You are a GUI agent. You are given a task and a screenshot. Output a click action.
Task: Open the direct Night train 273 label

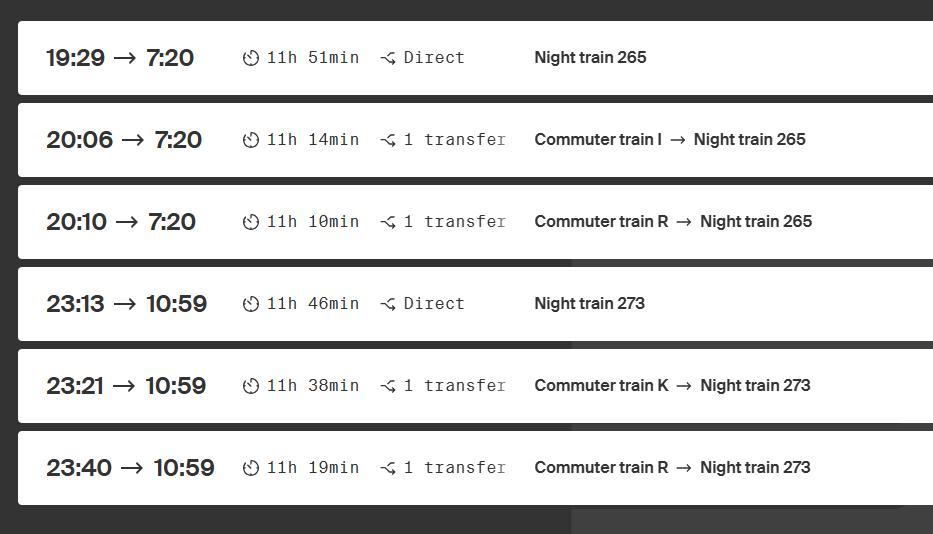pos(590,304)
